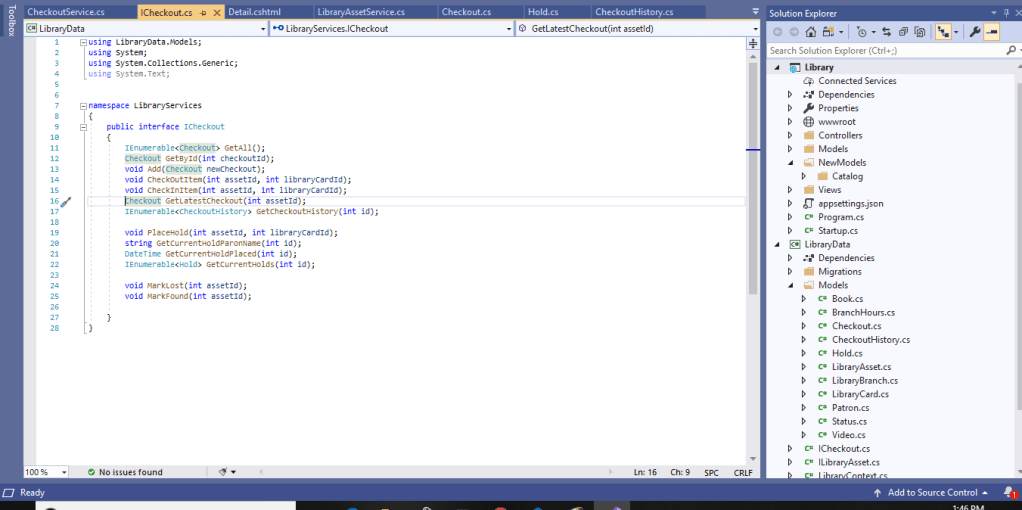1022x510 pixels.
Task: Toggle Show All Files in Solution Explorer
Action: point(921,32)
